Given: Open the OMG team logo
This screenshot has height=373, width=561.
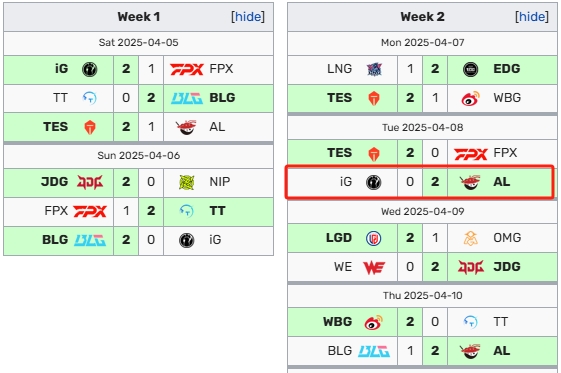Looking at the screenshot, I should click(470, 238).
